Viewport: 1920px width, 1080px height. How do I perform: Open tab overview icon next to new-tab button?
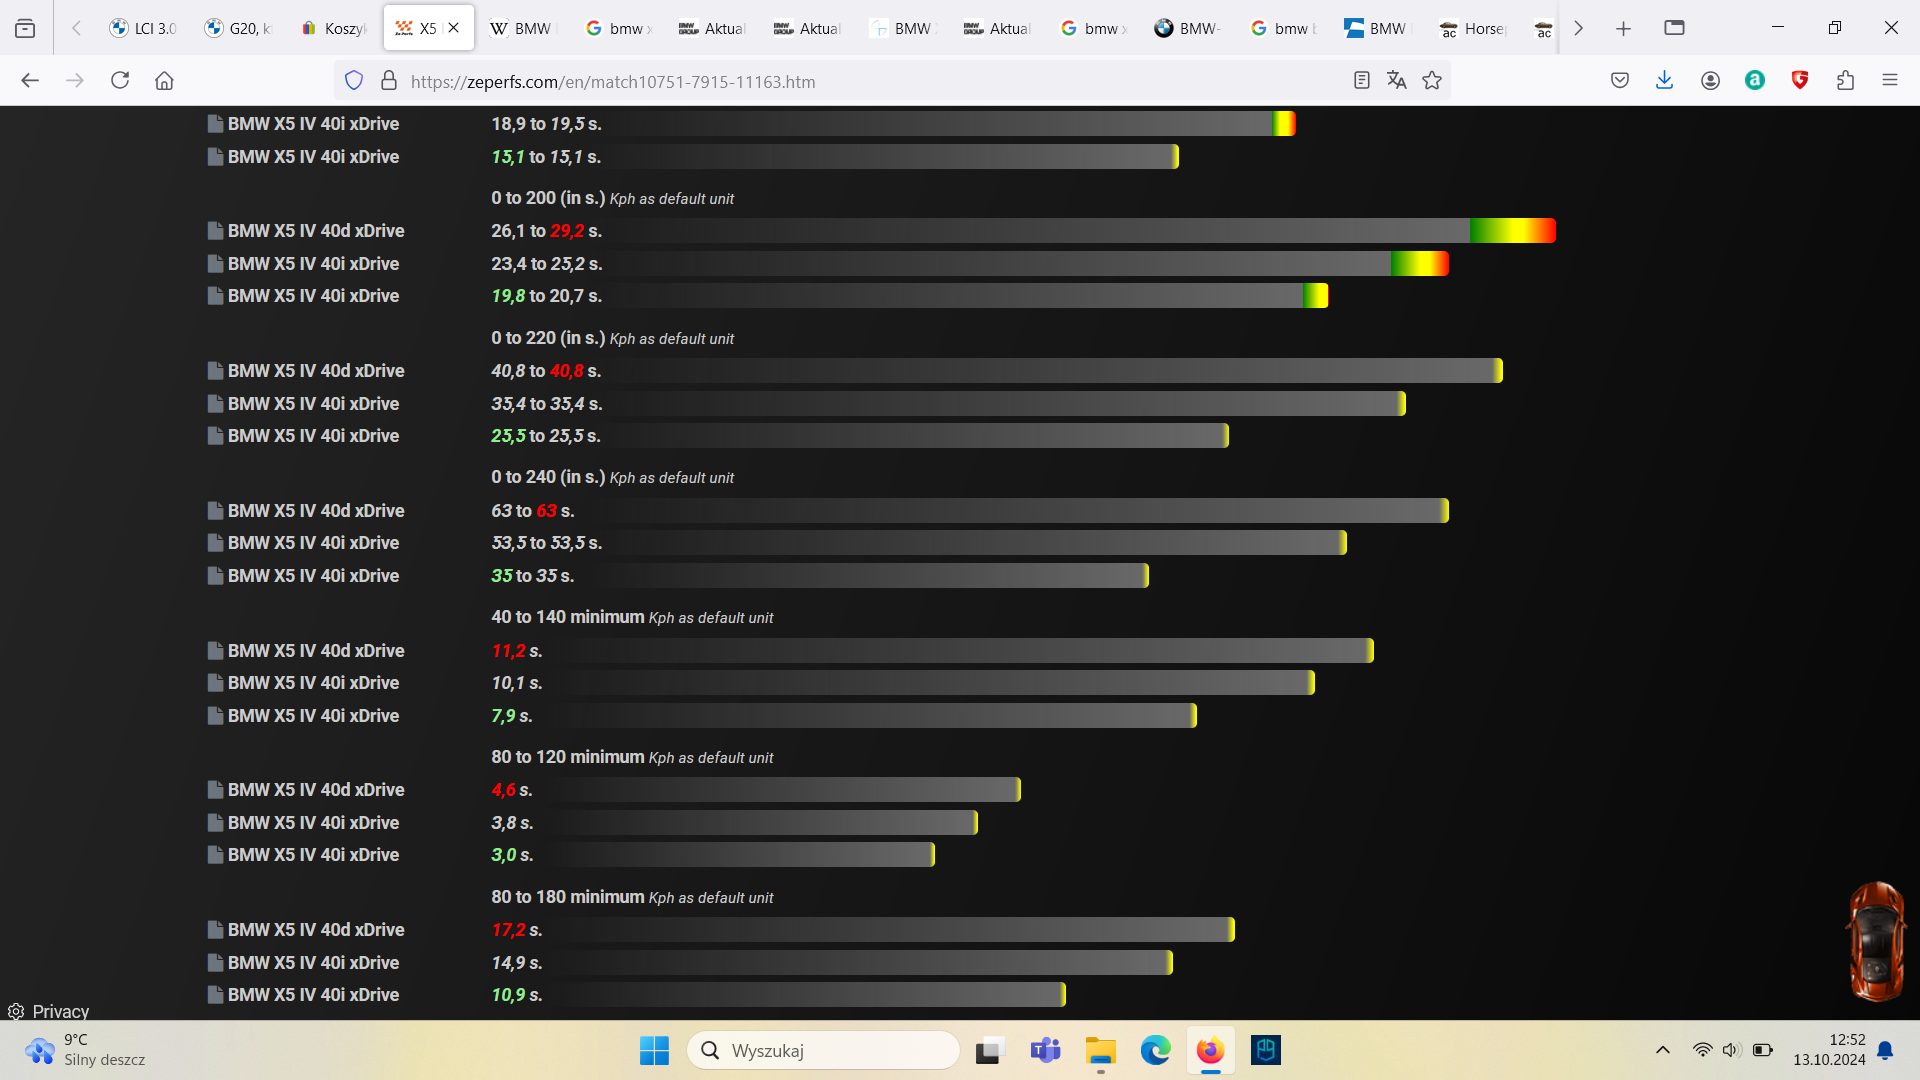coord(1674,28)
